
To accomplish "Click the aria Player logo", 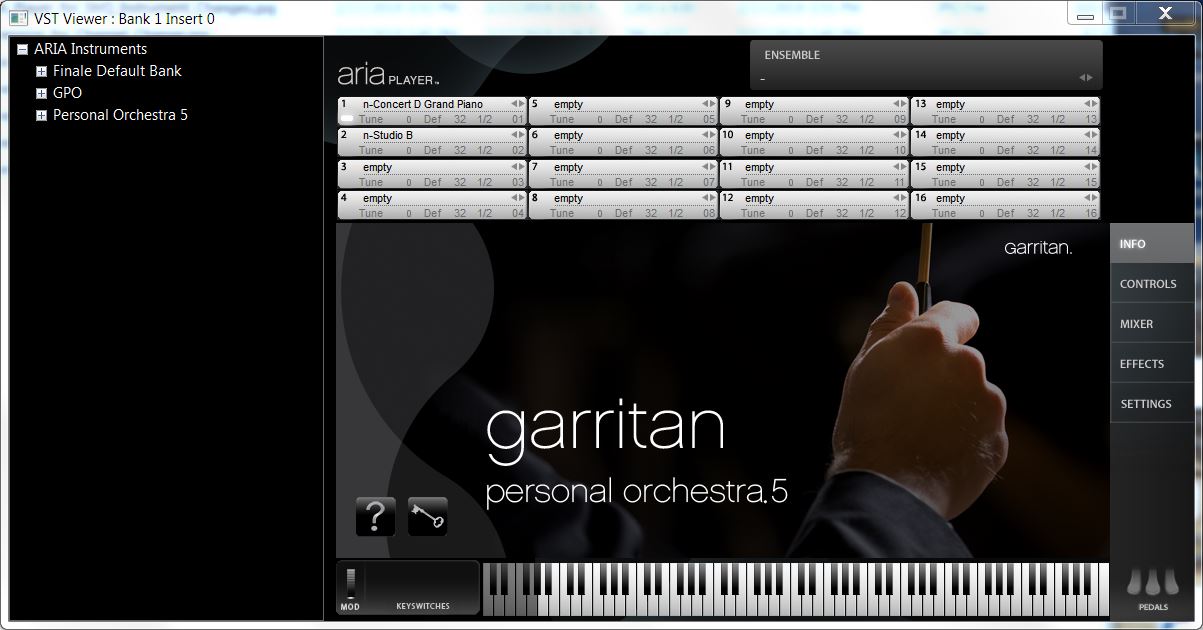I will point(388,74).
